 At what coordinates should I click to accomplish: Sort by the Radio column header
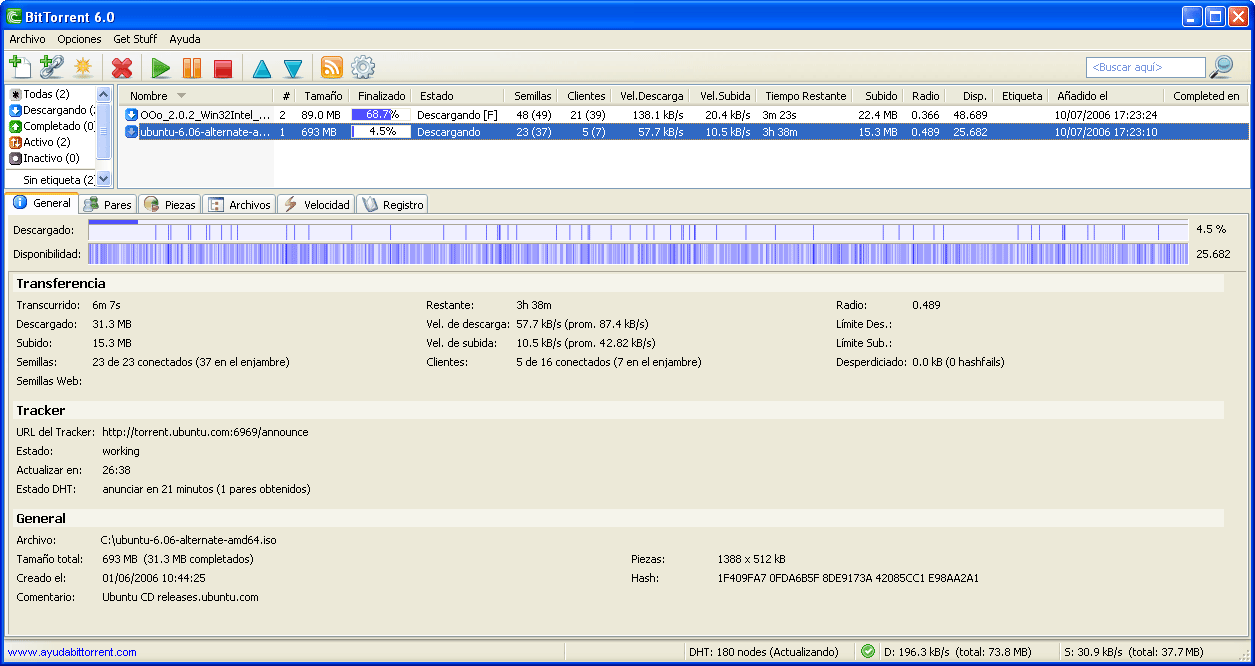coord(925,96)
